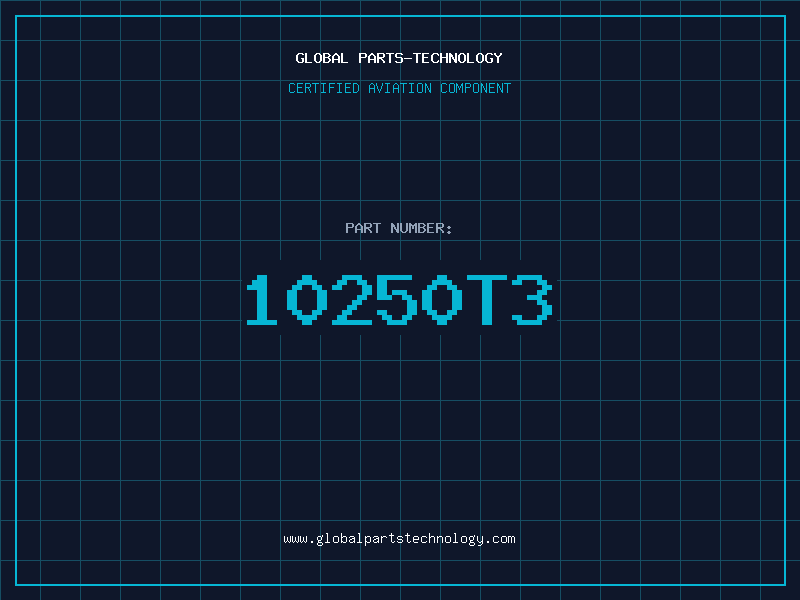This screenshot has height=600, width=800.
Task: Click the word TECHNOLOGY in the title
Action: tap(458, 58)
